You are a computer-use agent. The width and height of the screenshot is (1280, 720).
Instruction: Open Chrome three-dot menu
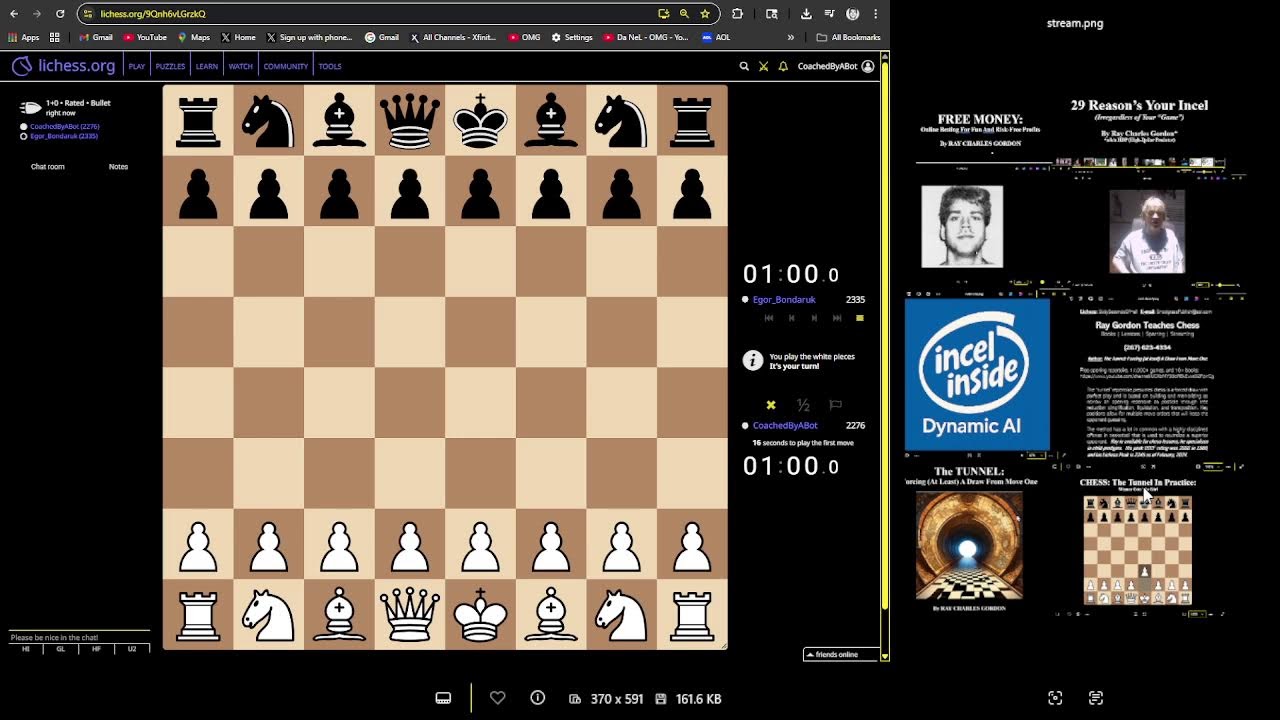pos(875,14)
